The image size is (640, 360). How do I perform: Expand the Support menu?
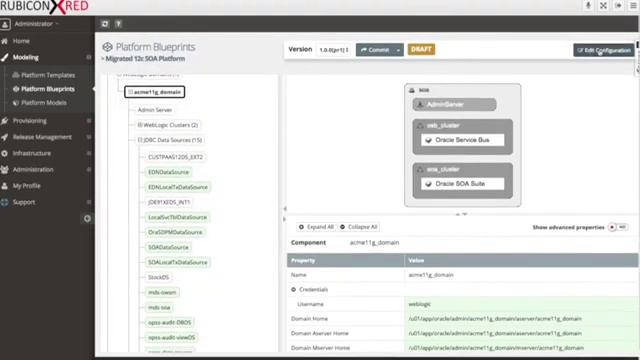(23, 202)
